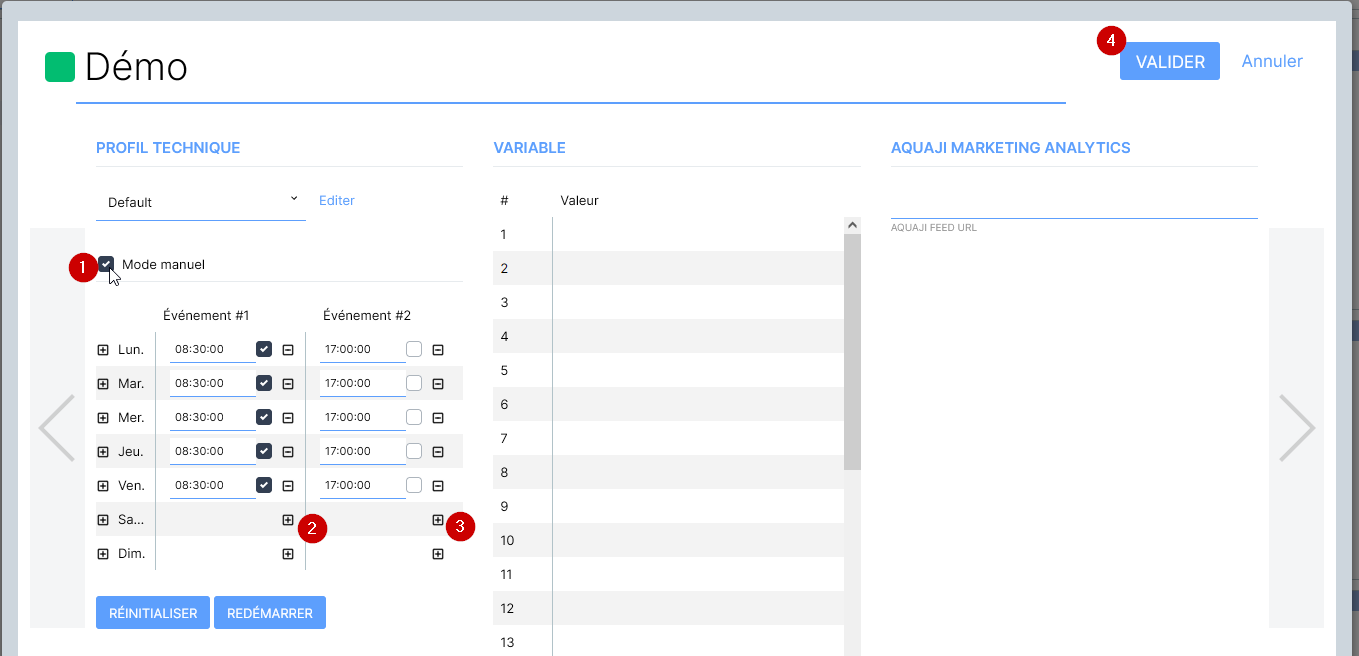The height and width of the screenshot is (656, 1359).
Task: Click the REDÉMARRER button
Action: point(270,613)
